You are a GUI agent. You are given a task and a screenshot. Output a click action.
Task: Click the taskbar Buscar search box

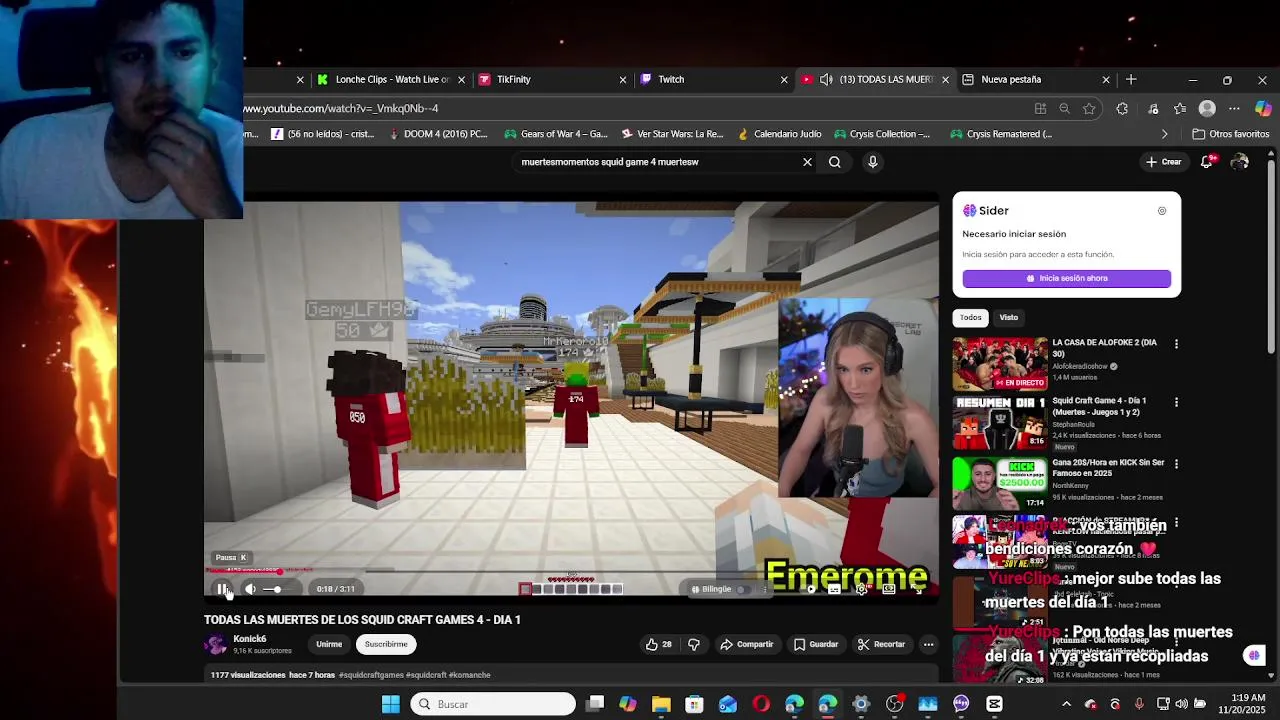(x=493, y=704)
